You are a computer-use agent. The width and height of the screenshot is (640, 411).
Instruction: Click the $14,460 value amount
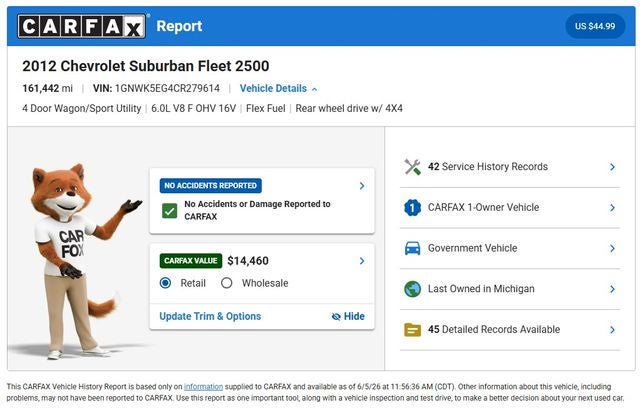click(x=248, y=261)
